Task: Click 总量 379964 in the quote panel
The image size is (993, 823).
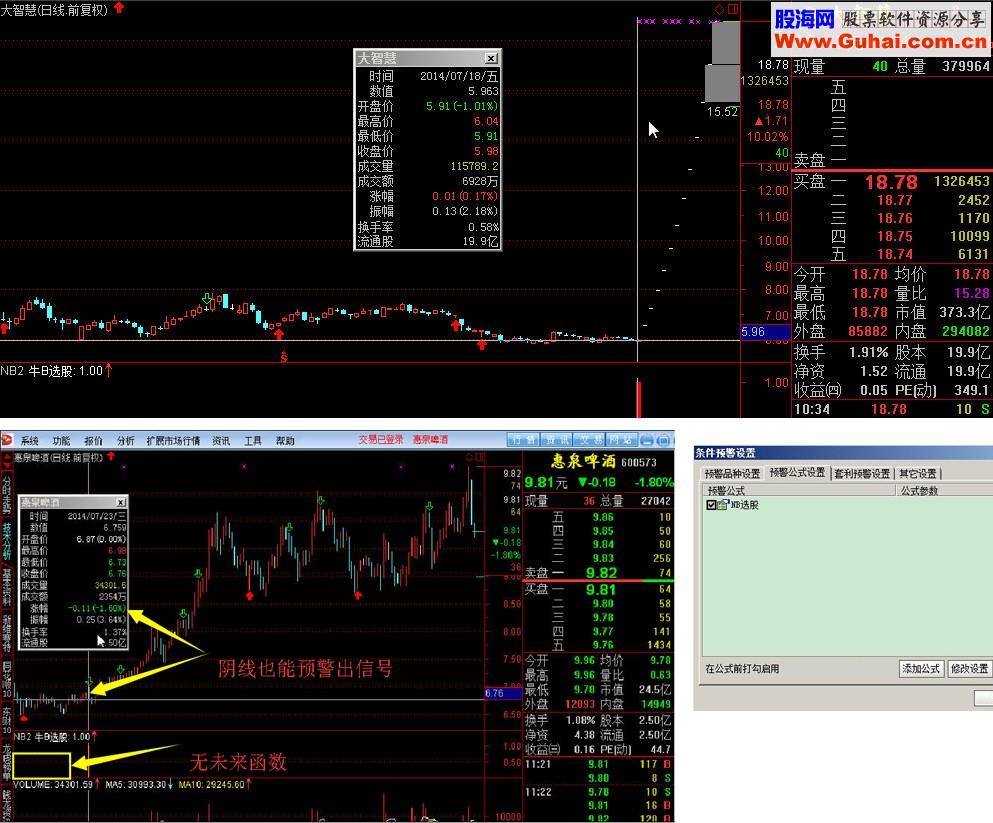Action: (x=942, y=66)
